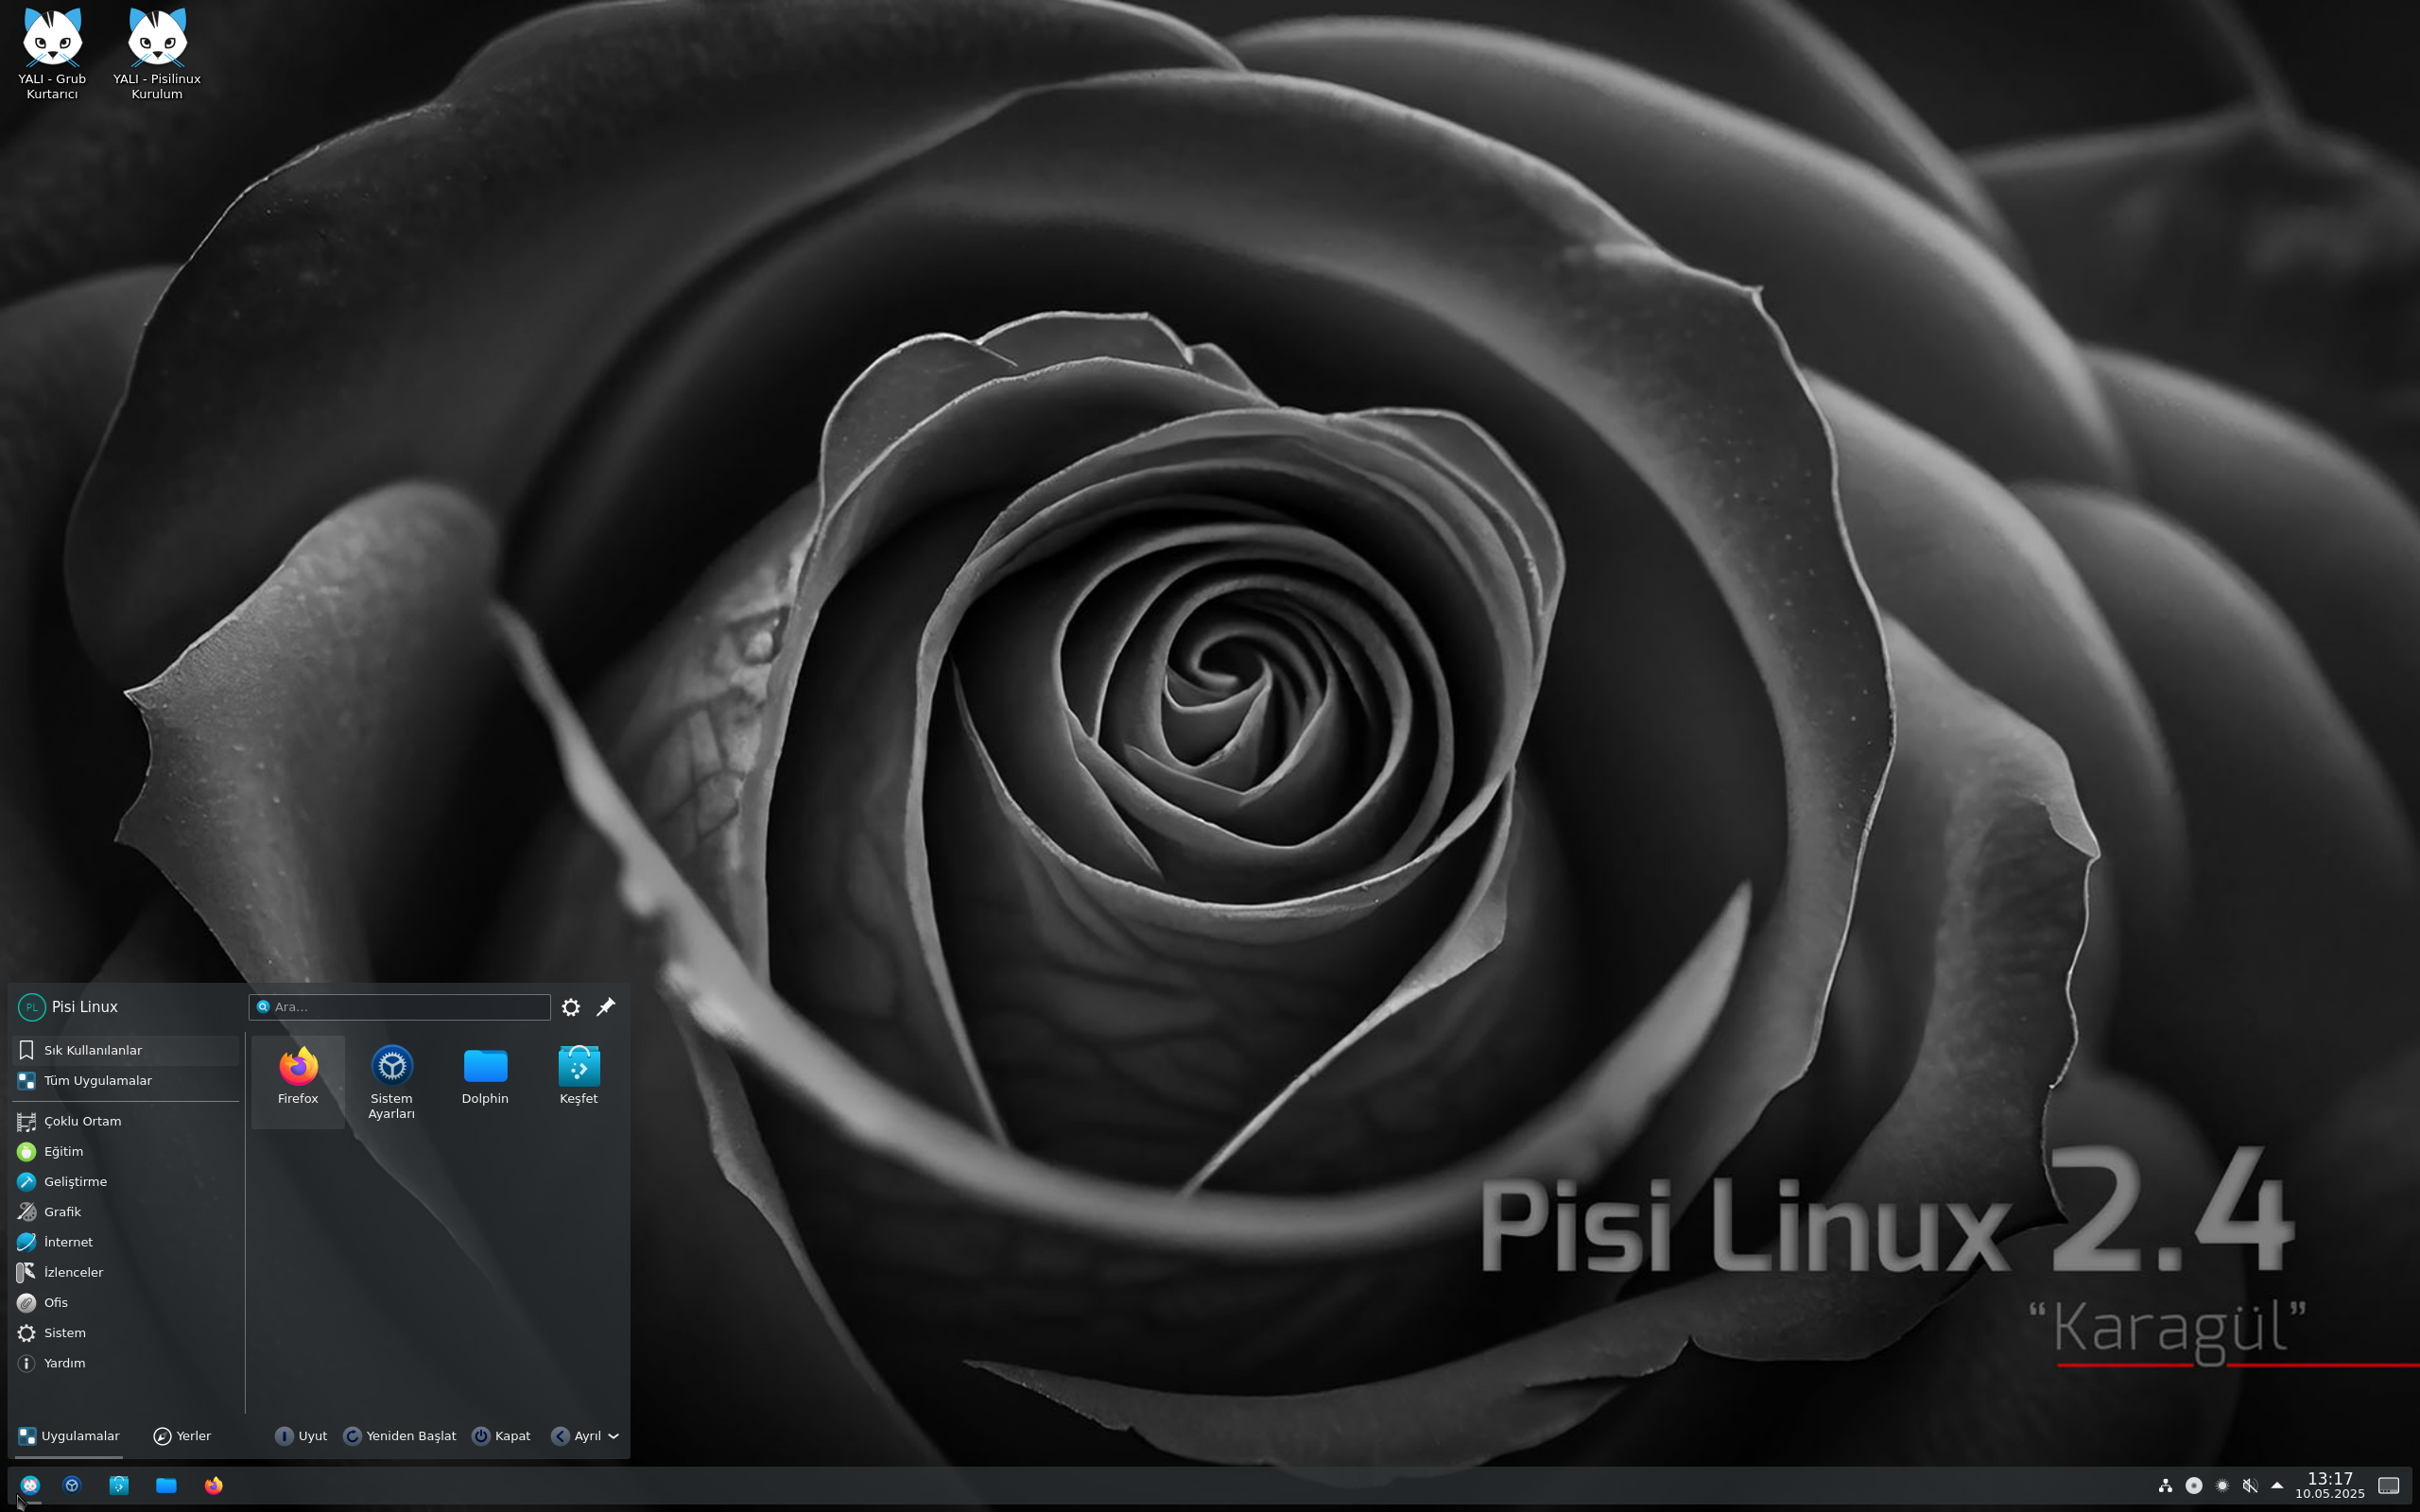Open the Grafik category
The image size is (2420, 1512).
click(x=126, y=1211)
